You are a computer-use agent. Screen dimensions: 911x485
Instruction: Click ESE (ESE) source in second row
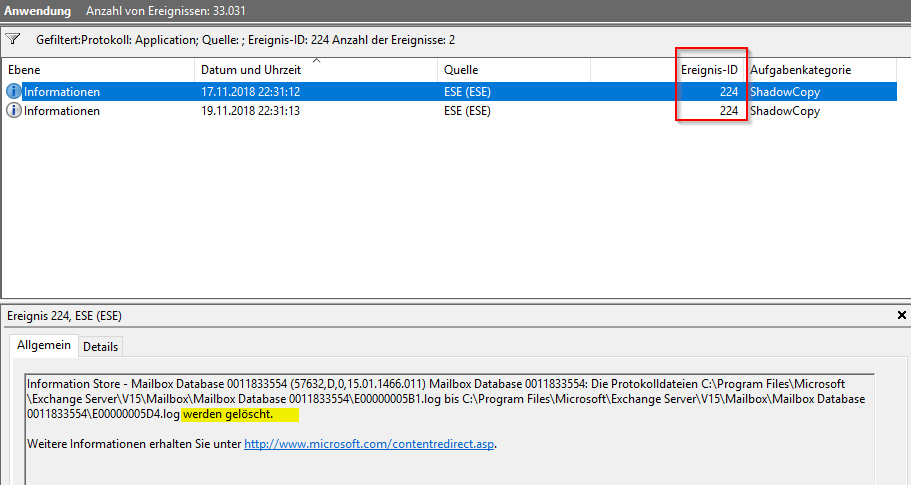[x=467, y=111]
